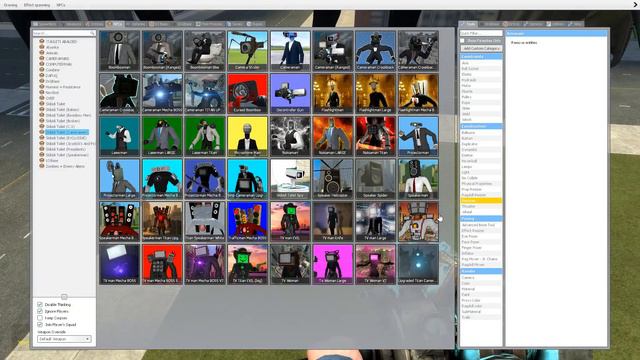Open the NPCs menu in top bar
The height and width of the screenshot is (360, 640).
pos(61,5)
